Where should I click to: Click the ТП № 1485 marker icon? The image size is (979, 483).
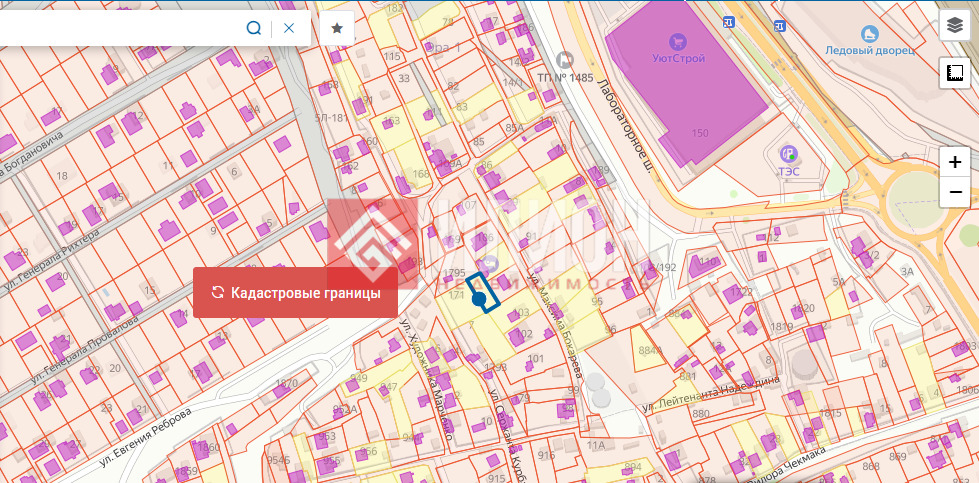point(565,60)
